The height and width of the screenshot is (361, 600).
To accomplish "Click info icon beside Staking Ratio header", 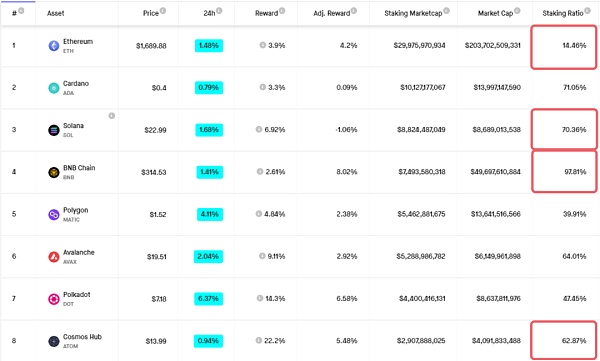I will (587, 11).
